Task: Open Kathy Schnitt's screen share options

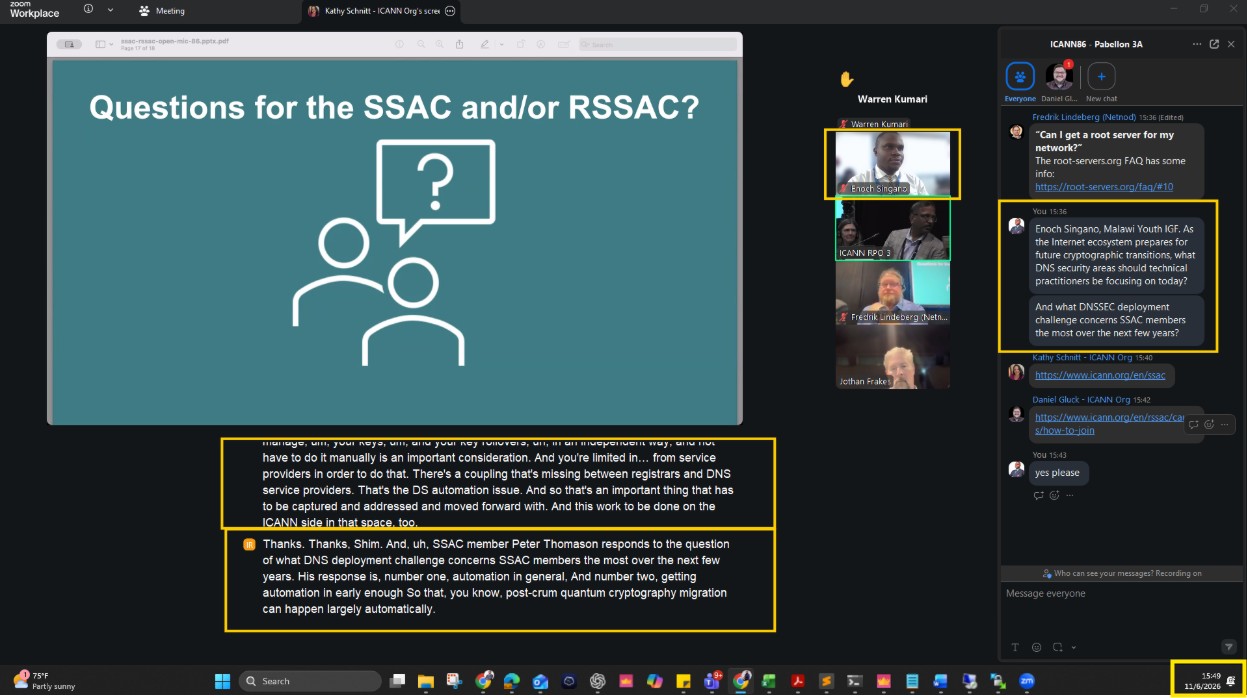Action: tap(450, 10)
